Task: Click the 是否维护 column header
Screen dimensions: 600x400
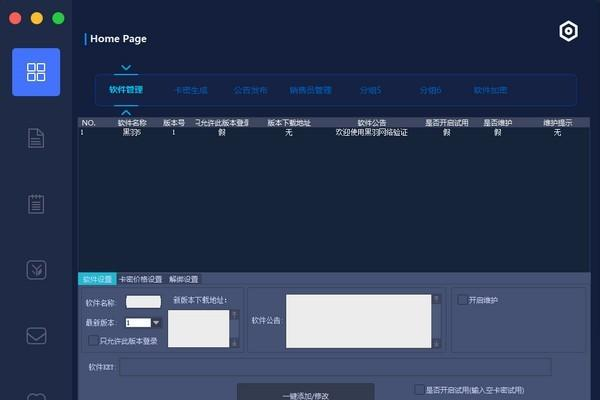Action: pyautogui.click(x=497, y=123)
